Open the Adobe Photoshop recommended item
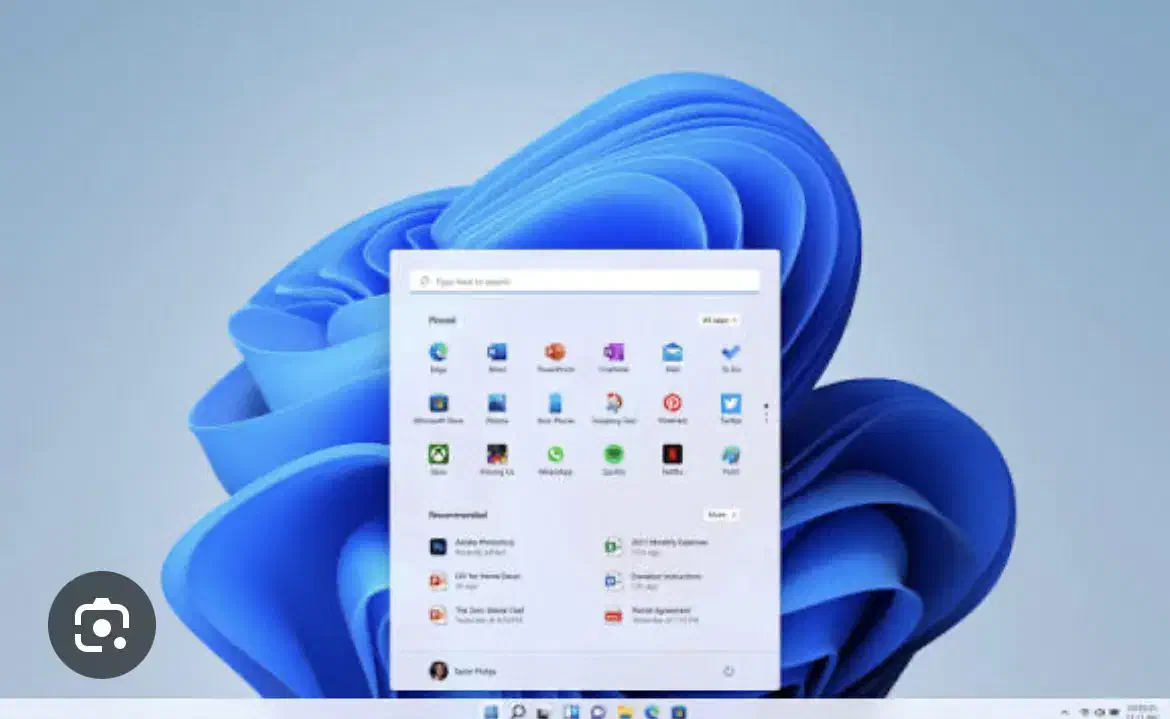Viewport: 1170px width, 719px height. [x=474, y=547]
